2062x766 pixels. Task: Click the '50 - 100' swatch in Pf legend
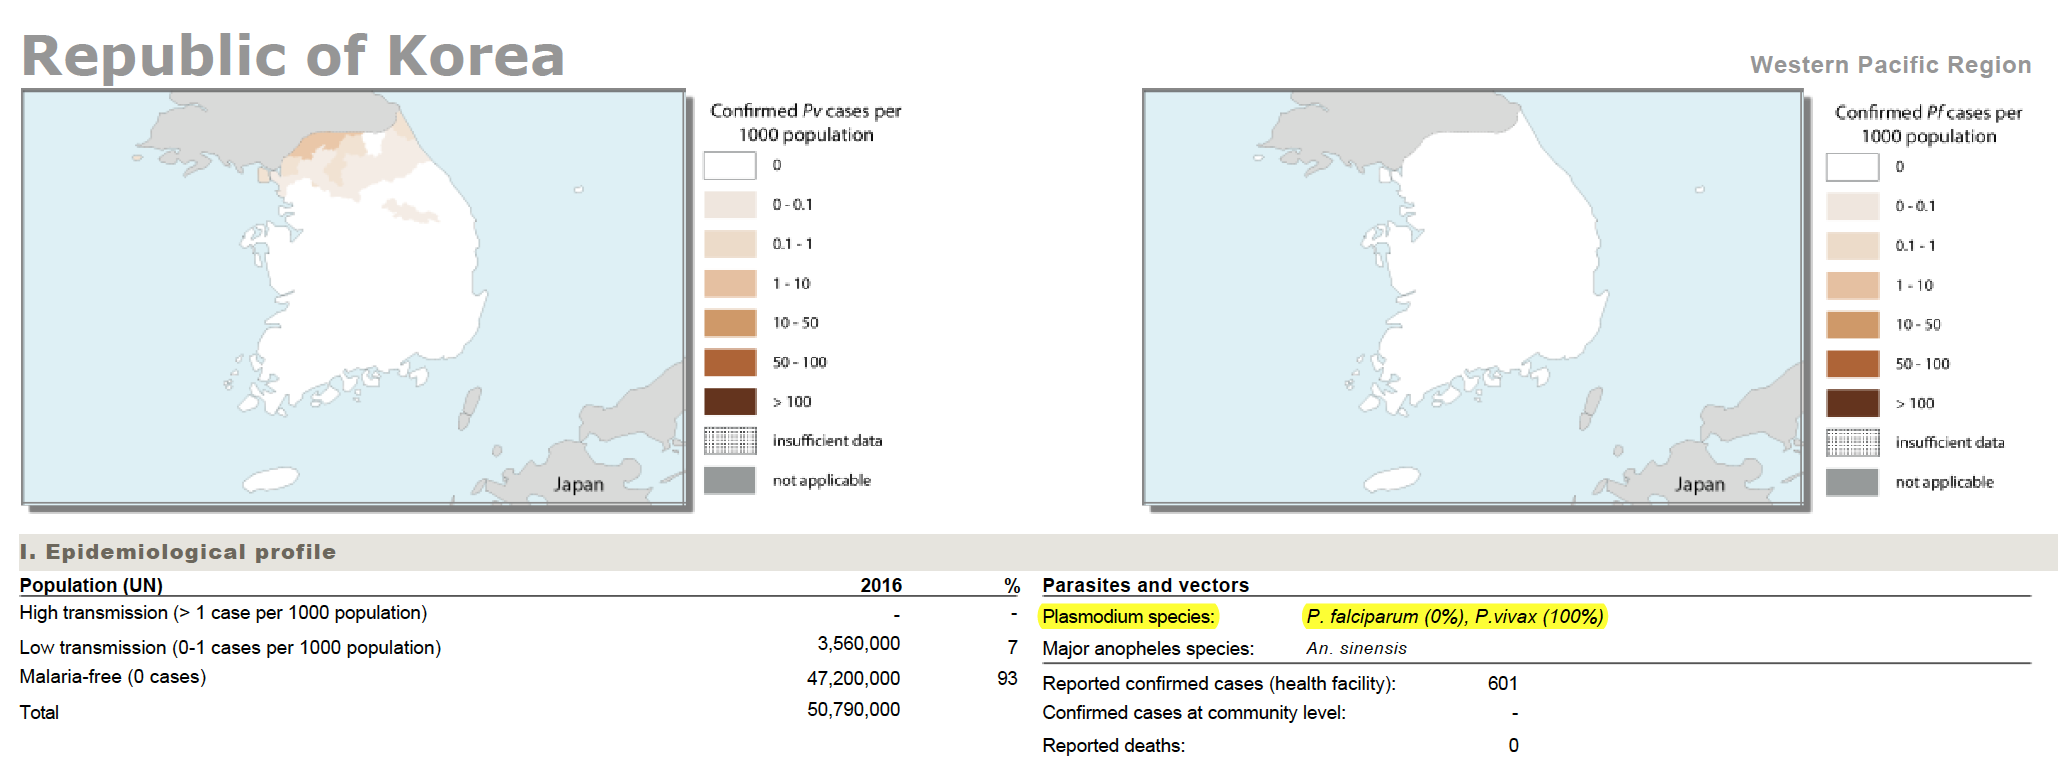tap(1852, 363)
